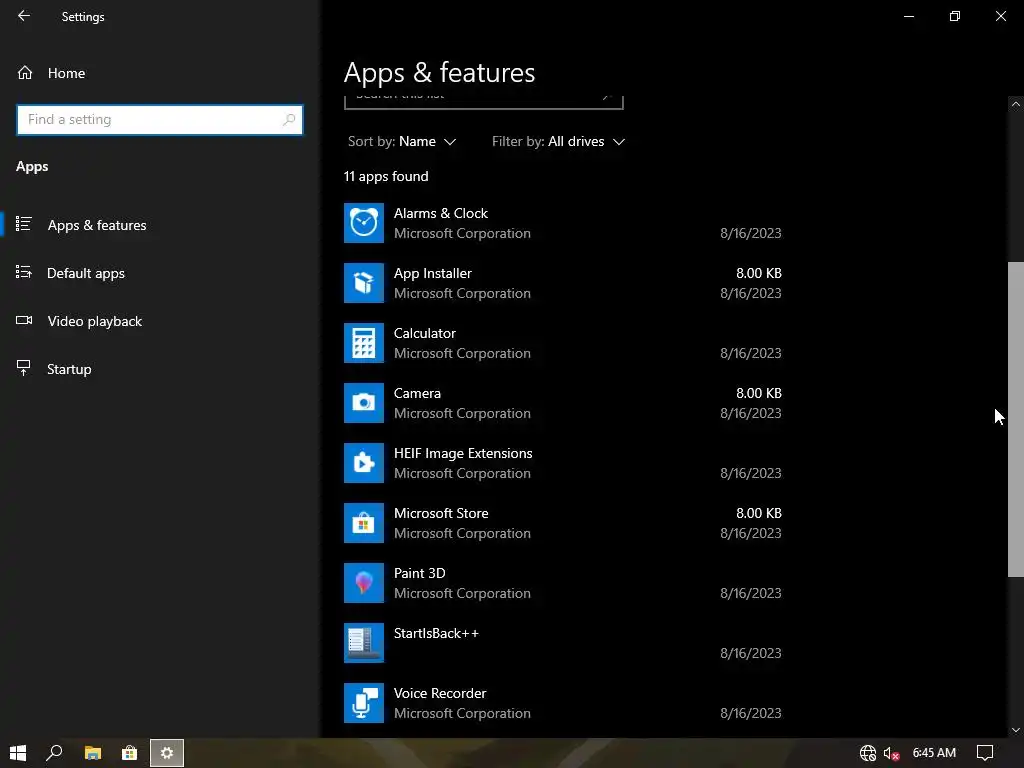Click the Video playback sidebar icon
The image size is (1024, 768).
(24, 320)
